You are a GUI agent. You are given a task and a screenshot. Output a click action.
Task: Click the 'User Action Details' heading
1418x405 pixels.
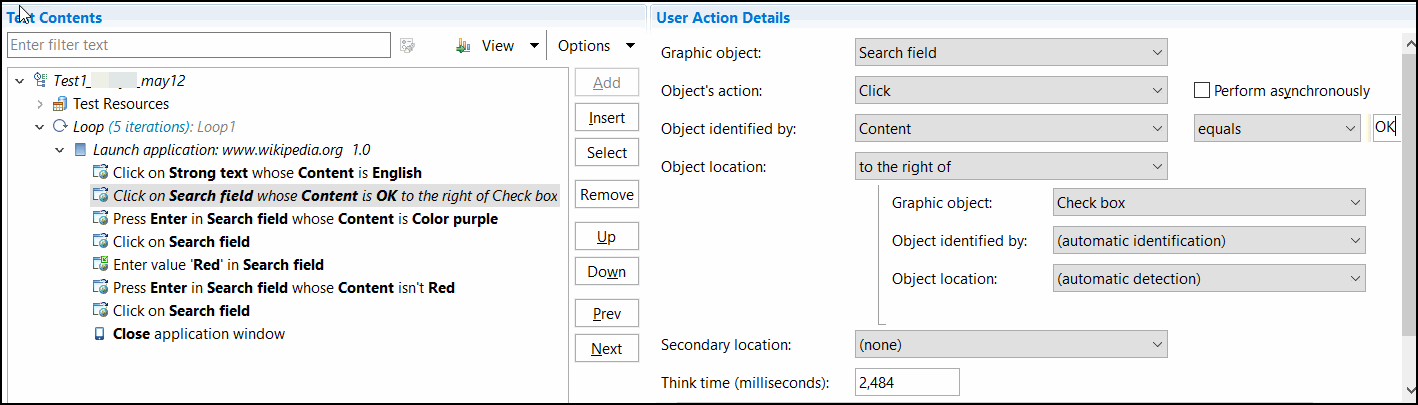[x=723, y=18]
